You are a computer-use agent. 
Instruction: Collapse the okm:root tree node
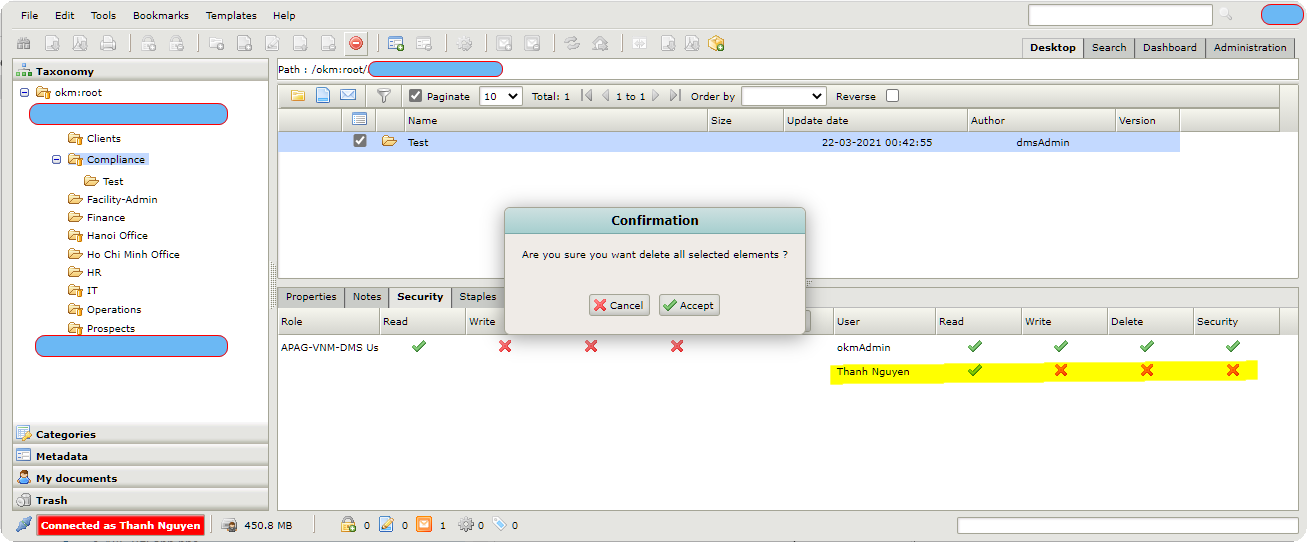pyautogui.click(x=24, y=92)
